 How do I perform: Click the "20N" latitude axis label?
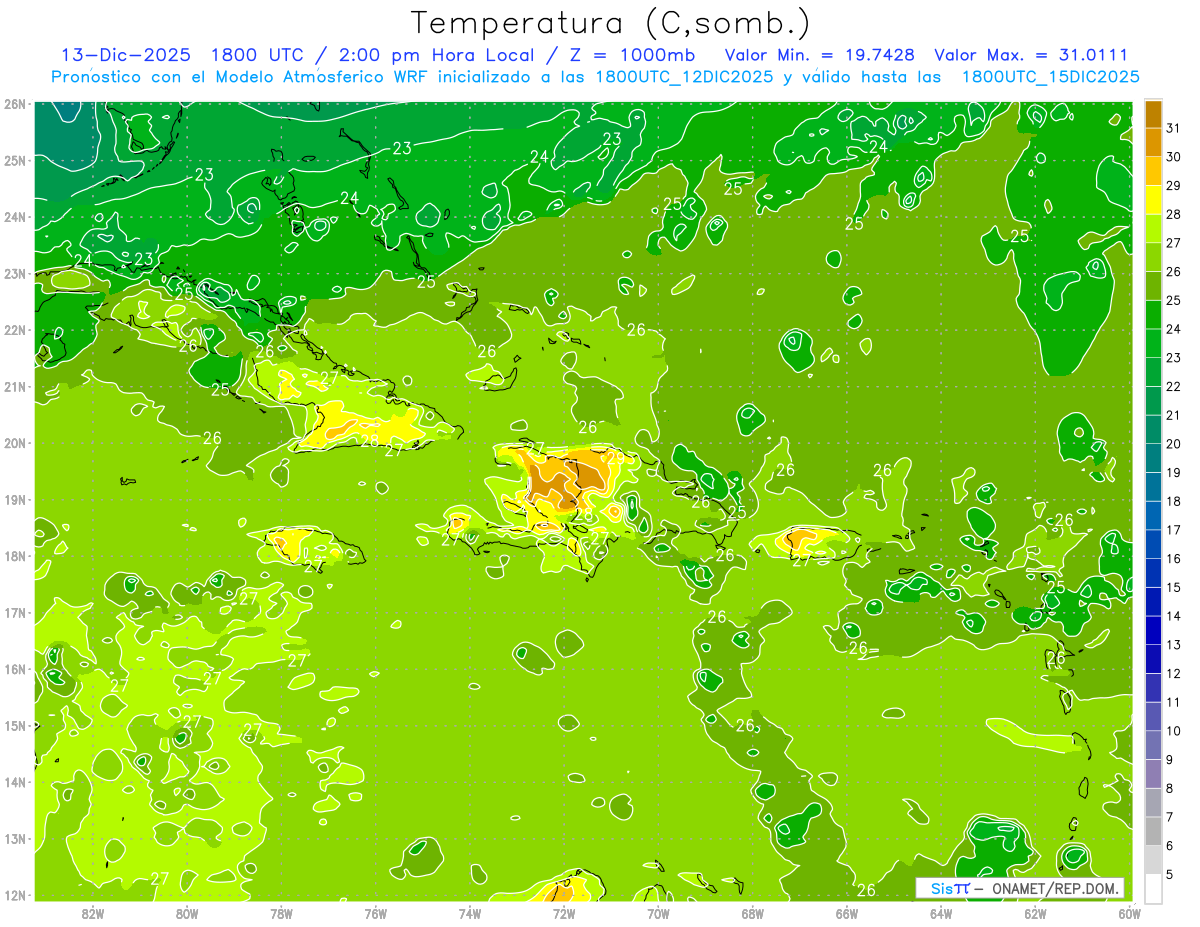click(15, 443)
